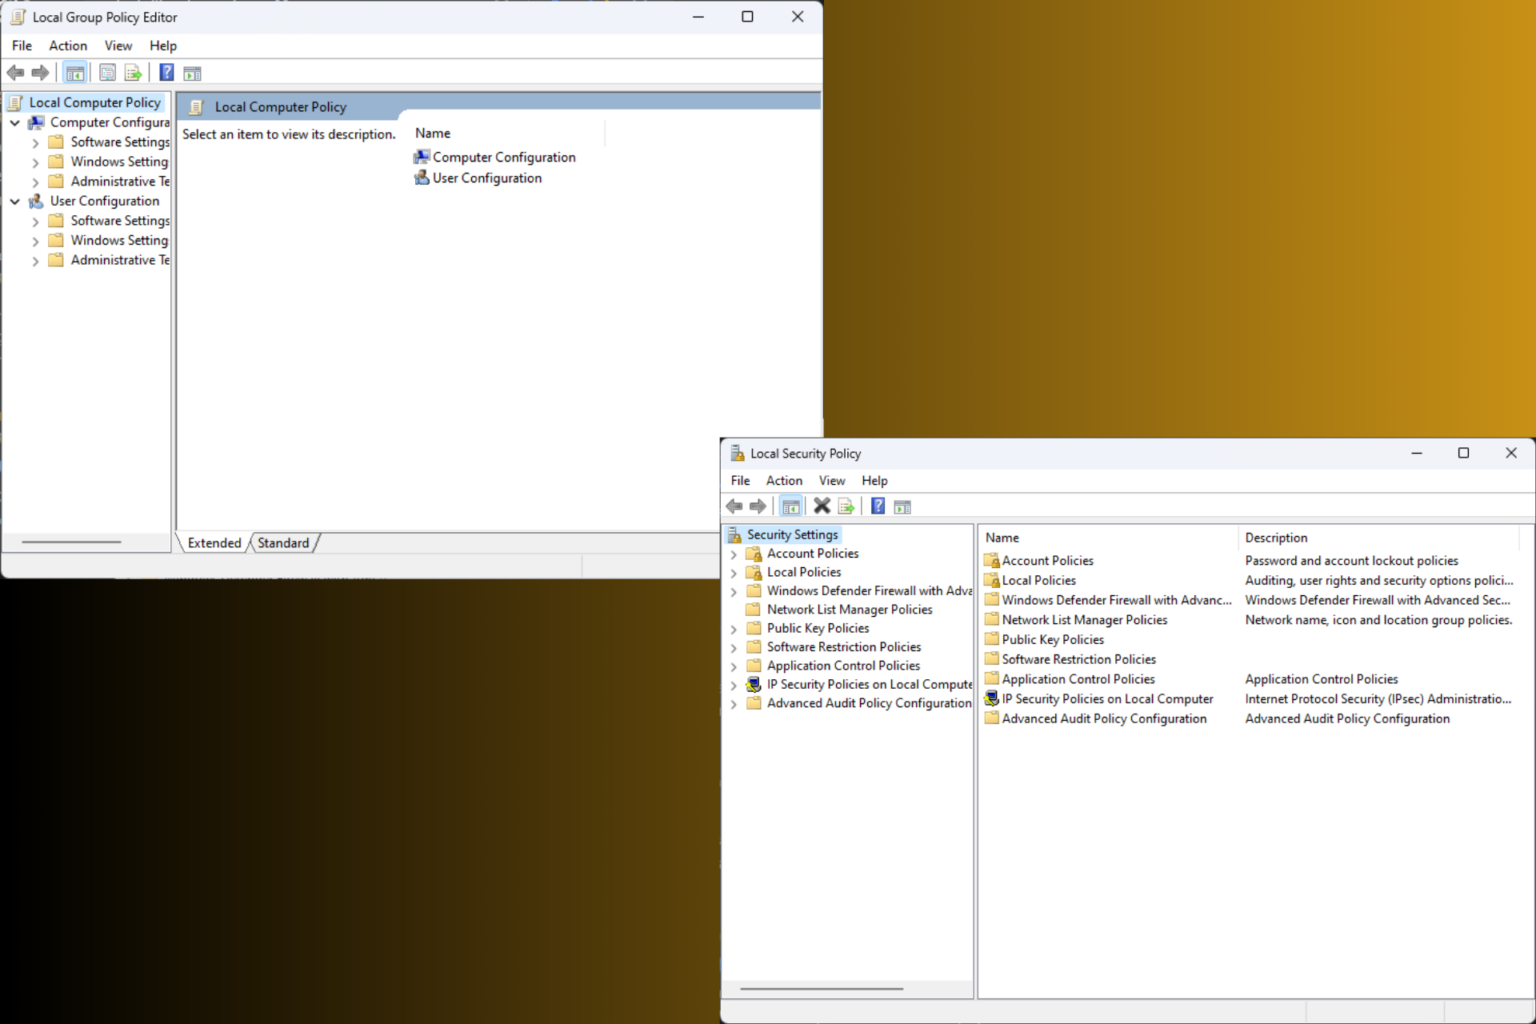The width and height of the screenshot is (1536, 1024).
Task: Click the Delete X icon in Local Security Policy toolbar
Action: pyautogui.click(x=822, y=506)
